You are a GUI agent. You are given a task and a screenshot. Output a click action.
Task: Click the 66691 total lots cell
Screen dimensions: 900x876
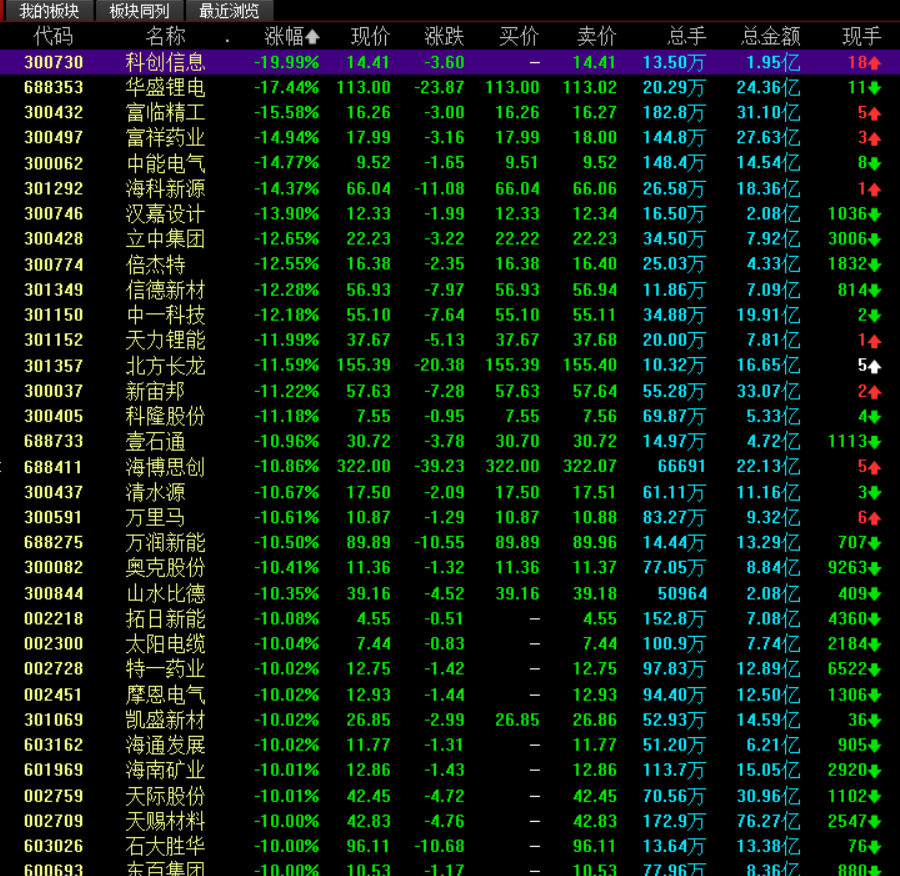click(681, 466)
